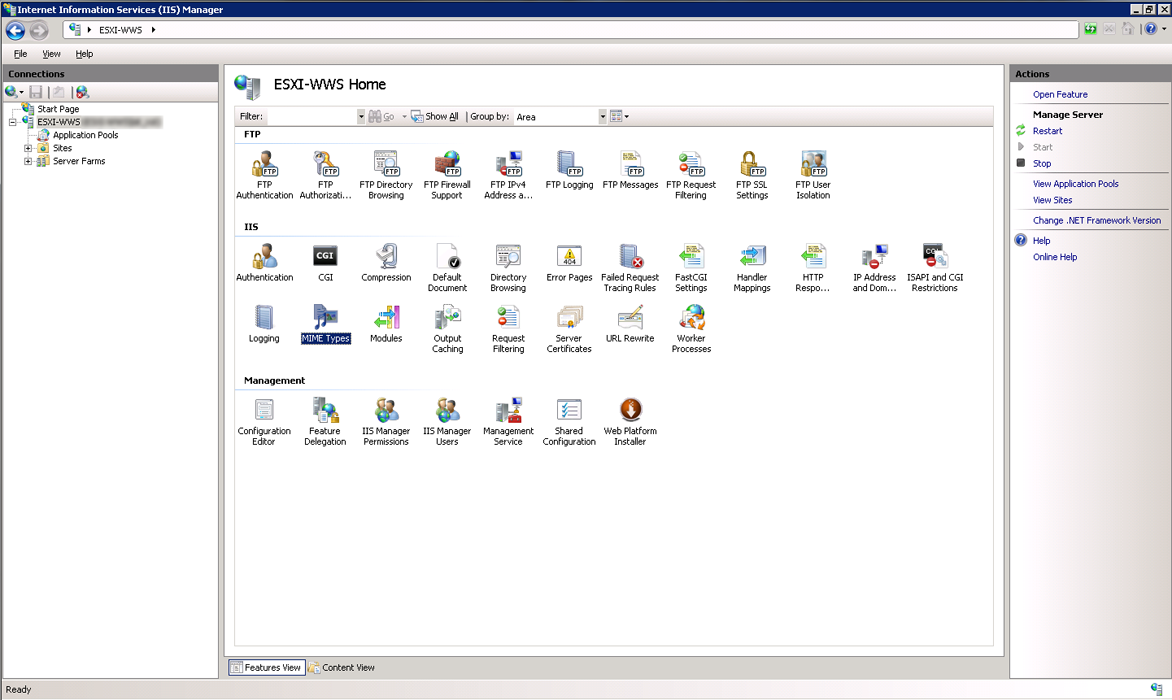Select the URL Rewrite icon

pyautogui.click(x=630, y=324)
